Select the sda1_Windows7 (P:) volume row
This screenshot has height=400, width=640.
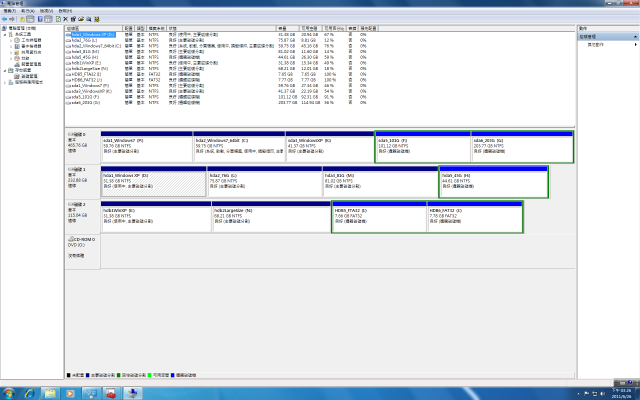point(216,86)
